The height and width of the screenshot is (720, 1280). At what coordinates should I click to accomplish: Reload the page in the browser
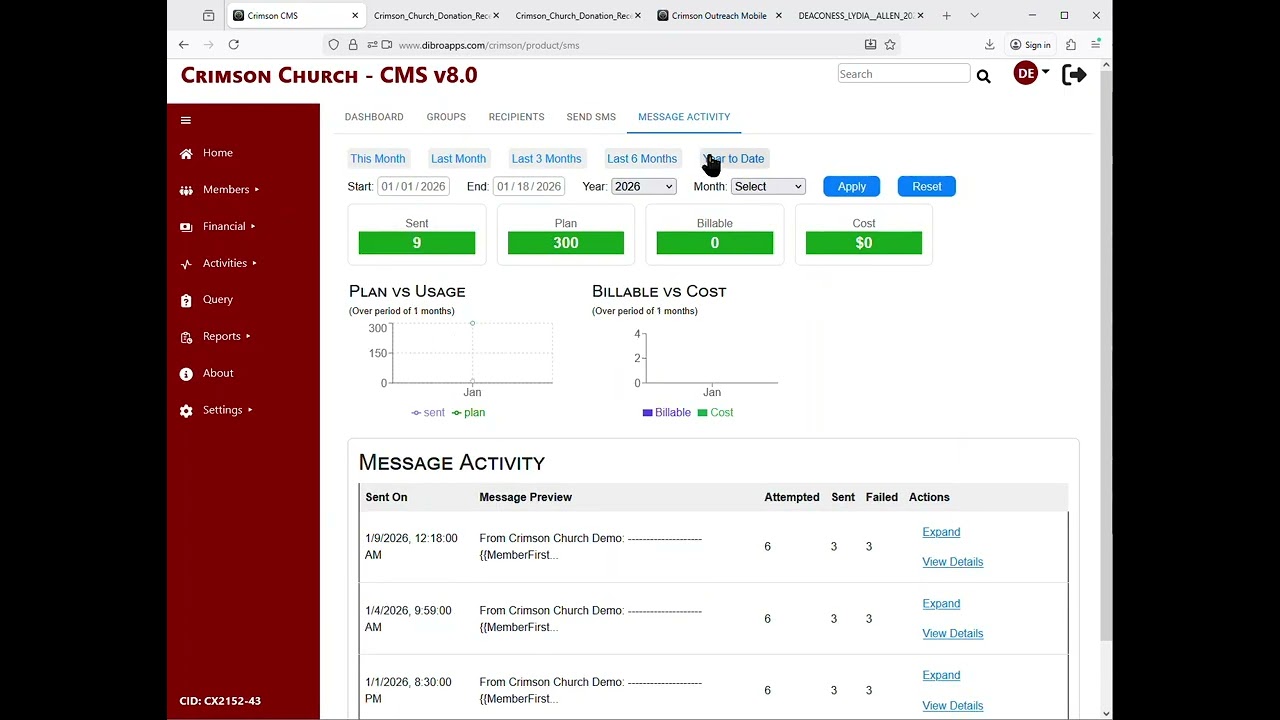pos(233,45)
